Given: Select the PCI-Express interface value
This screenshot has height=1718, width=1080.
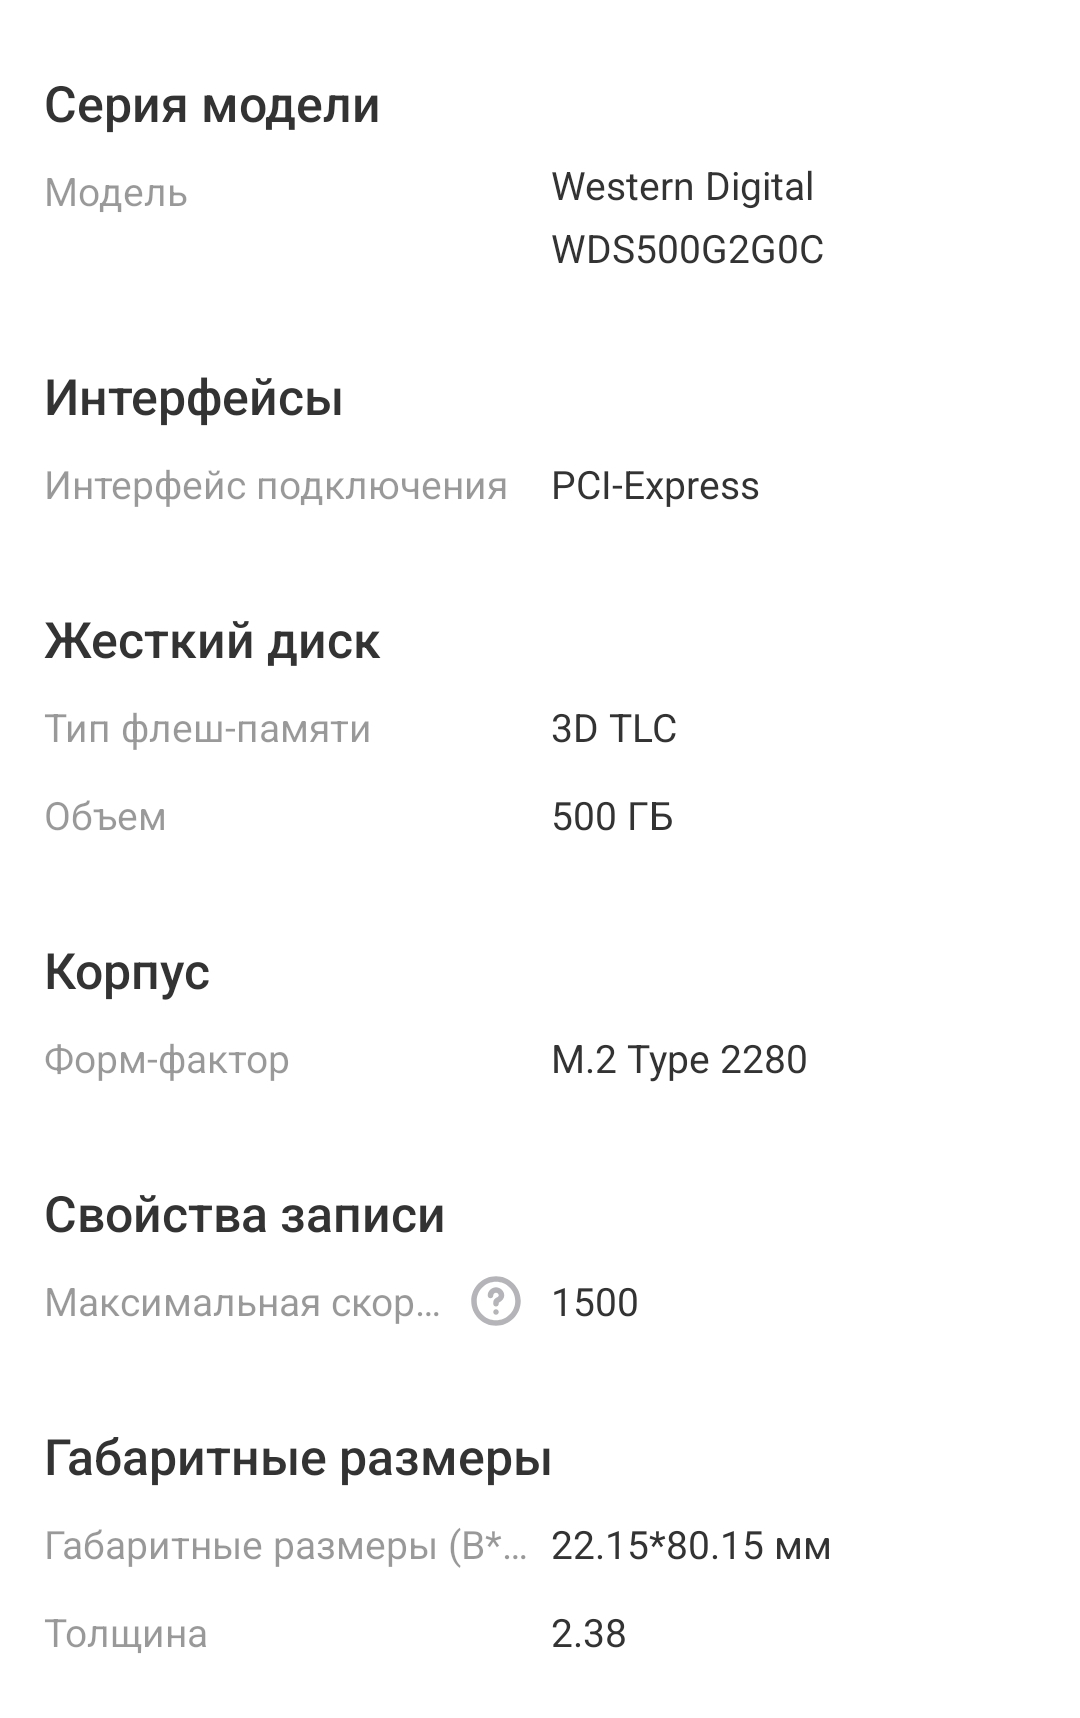Looking at the screenshot, I should 655,486.
